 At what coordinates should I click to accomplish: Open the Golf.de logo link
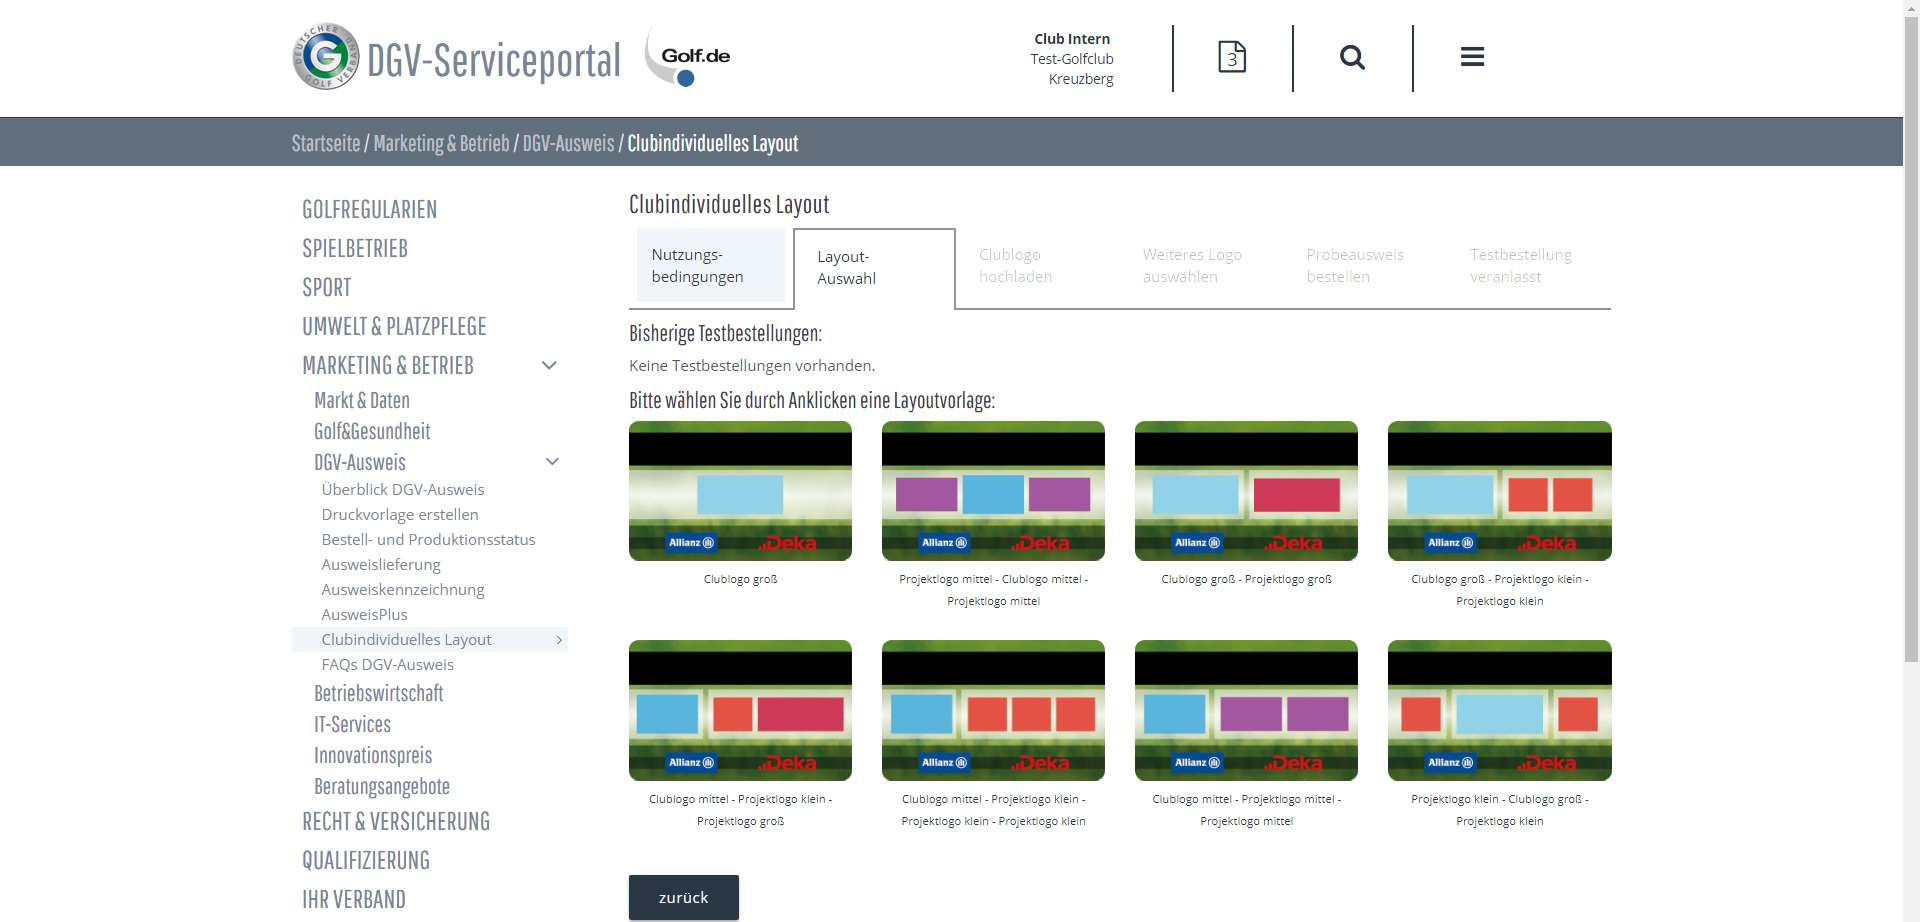click(689, 58)
